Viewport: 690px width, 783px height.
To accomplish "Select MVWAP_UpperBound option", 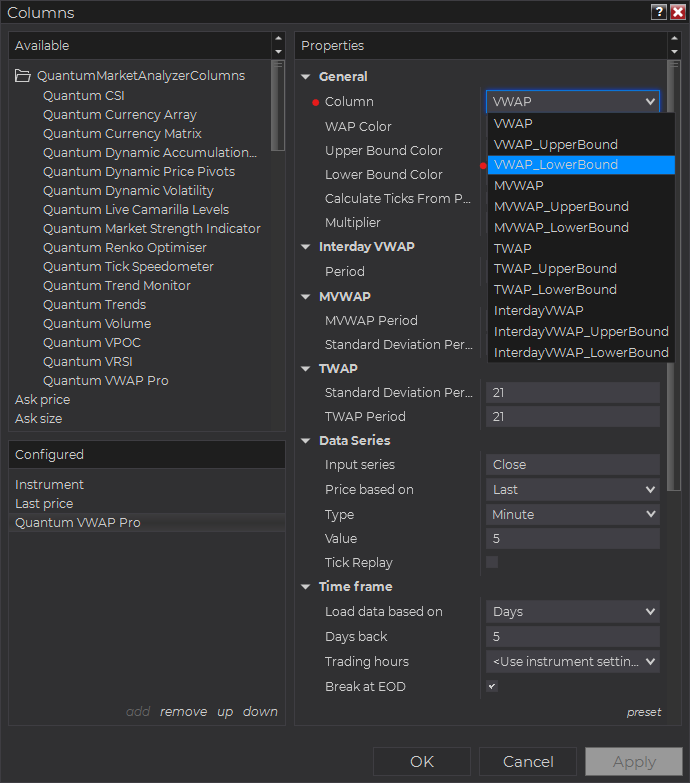I will 581,207.
